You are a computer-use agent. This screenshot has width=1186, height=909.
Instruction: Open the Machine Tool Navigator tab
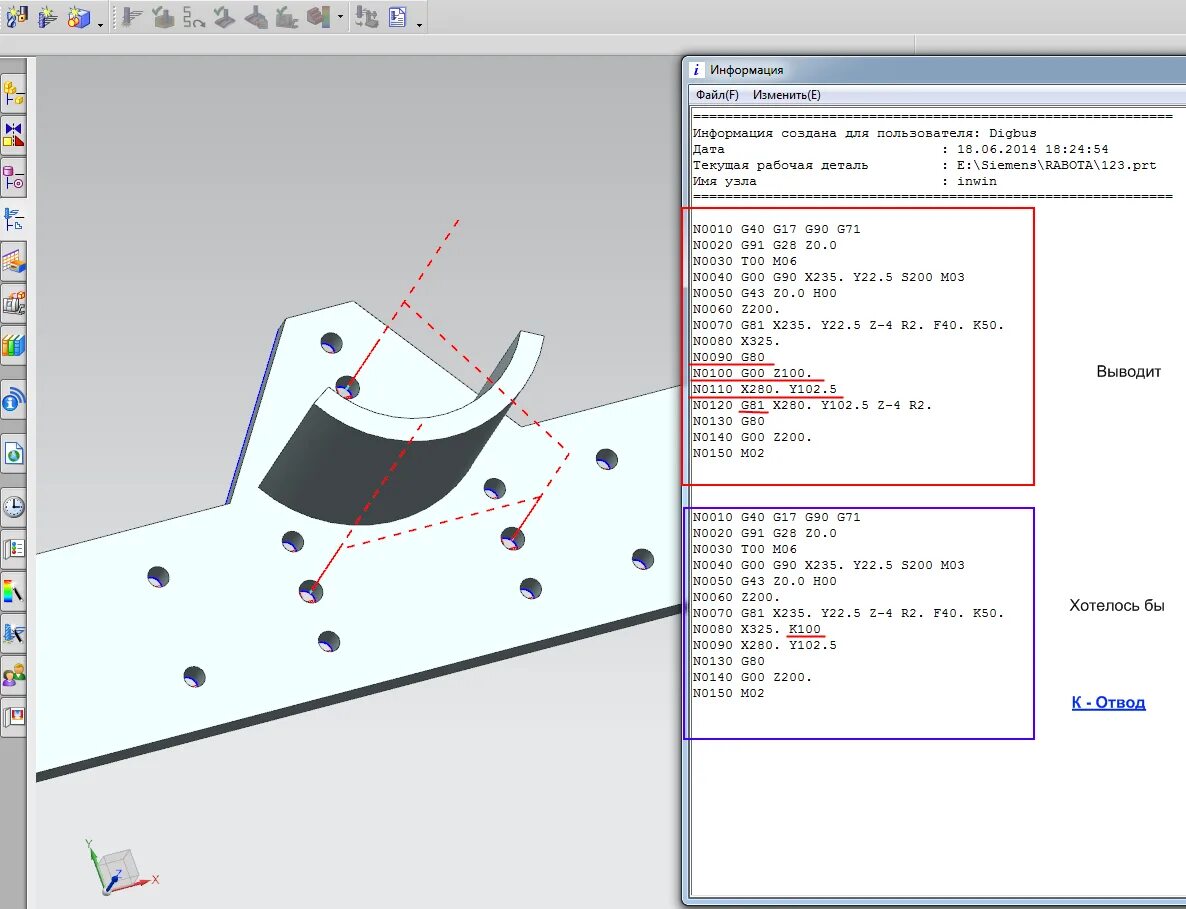coord(14,304)
